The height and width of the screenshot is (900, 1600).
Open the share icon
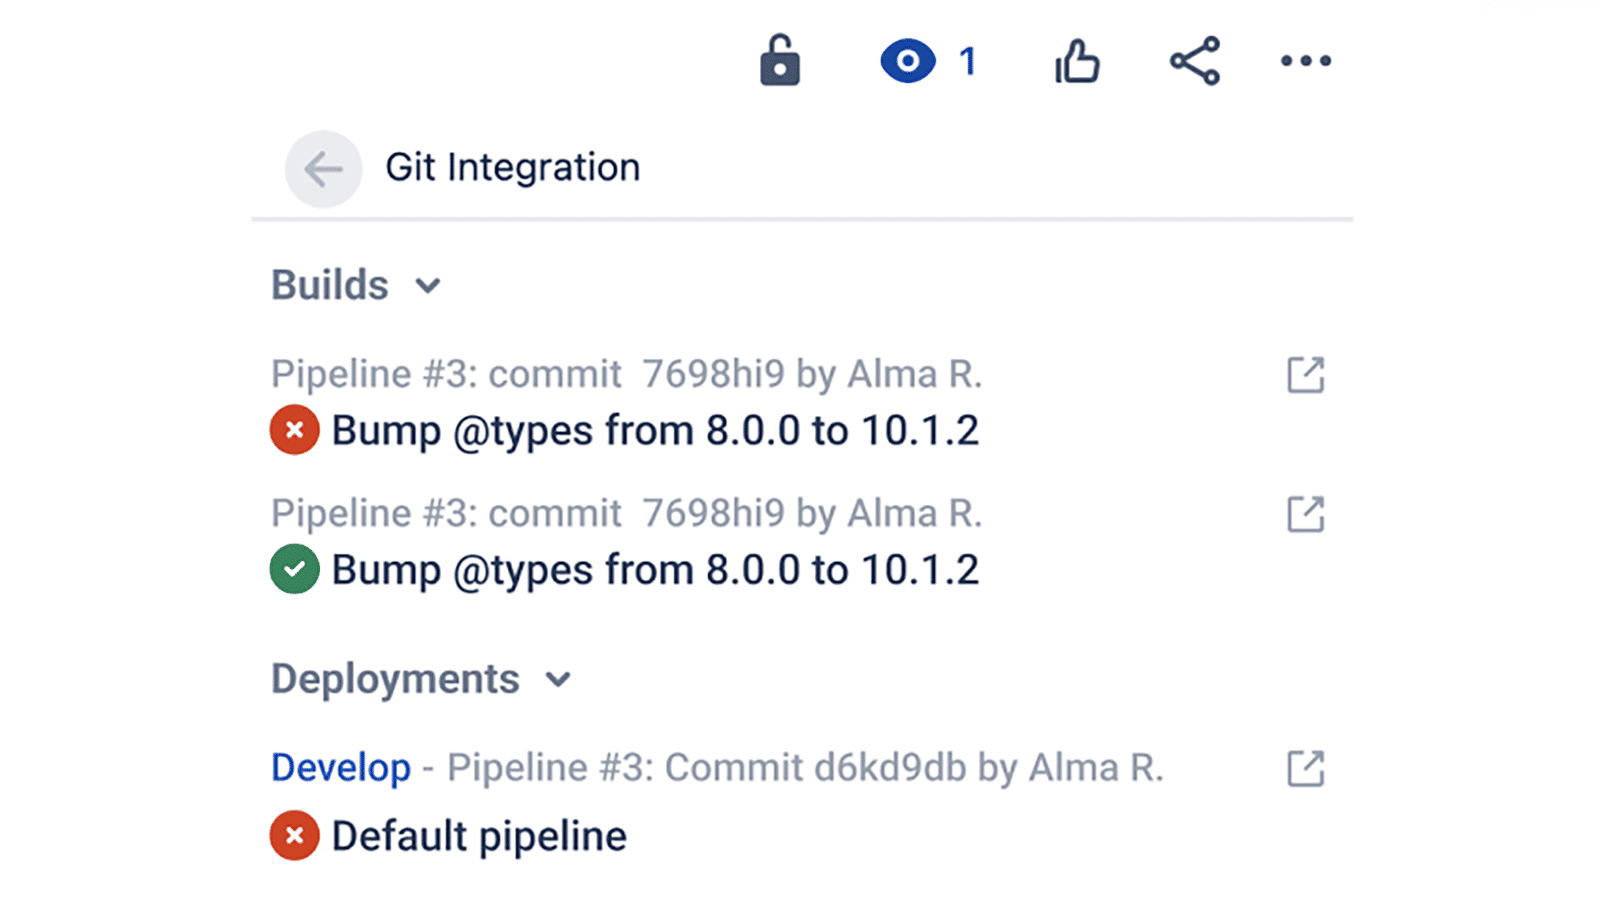pos(1195,61)
